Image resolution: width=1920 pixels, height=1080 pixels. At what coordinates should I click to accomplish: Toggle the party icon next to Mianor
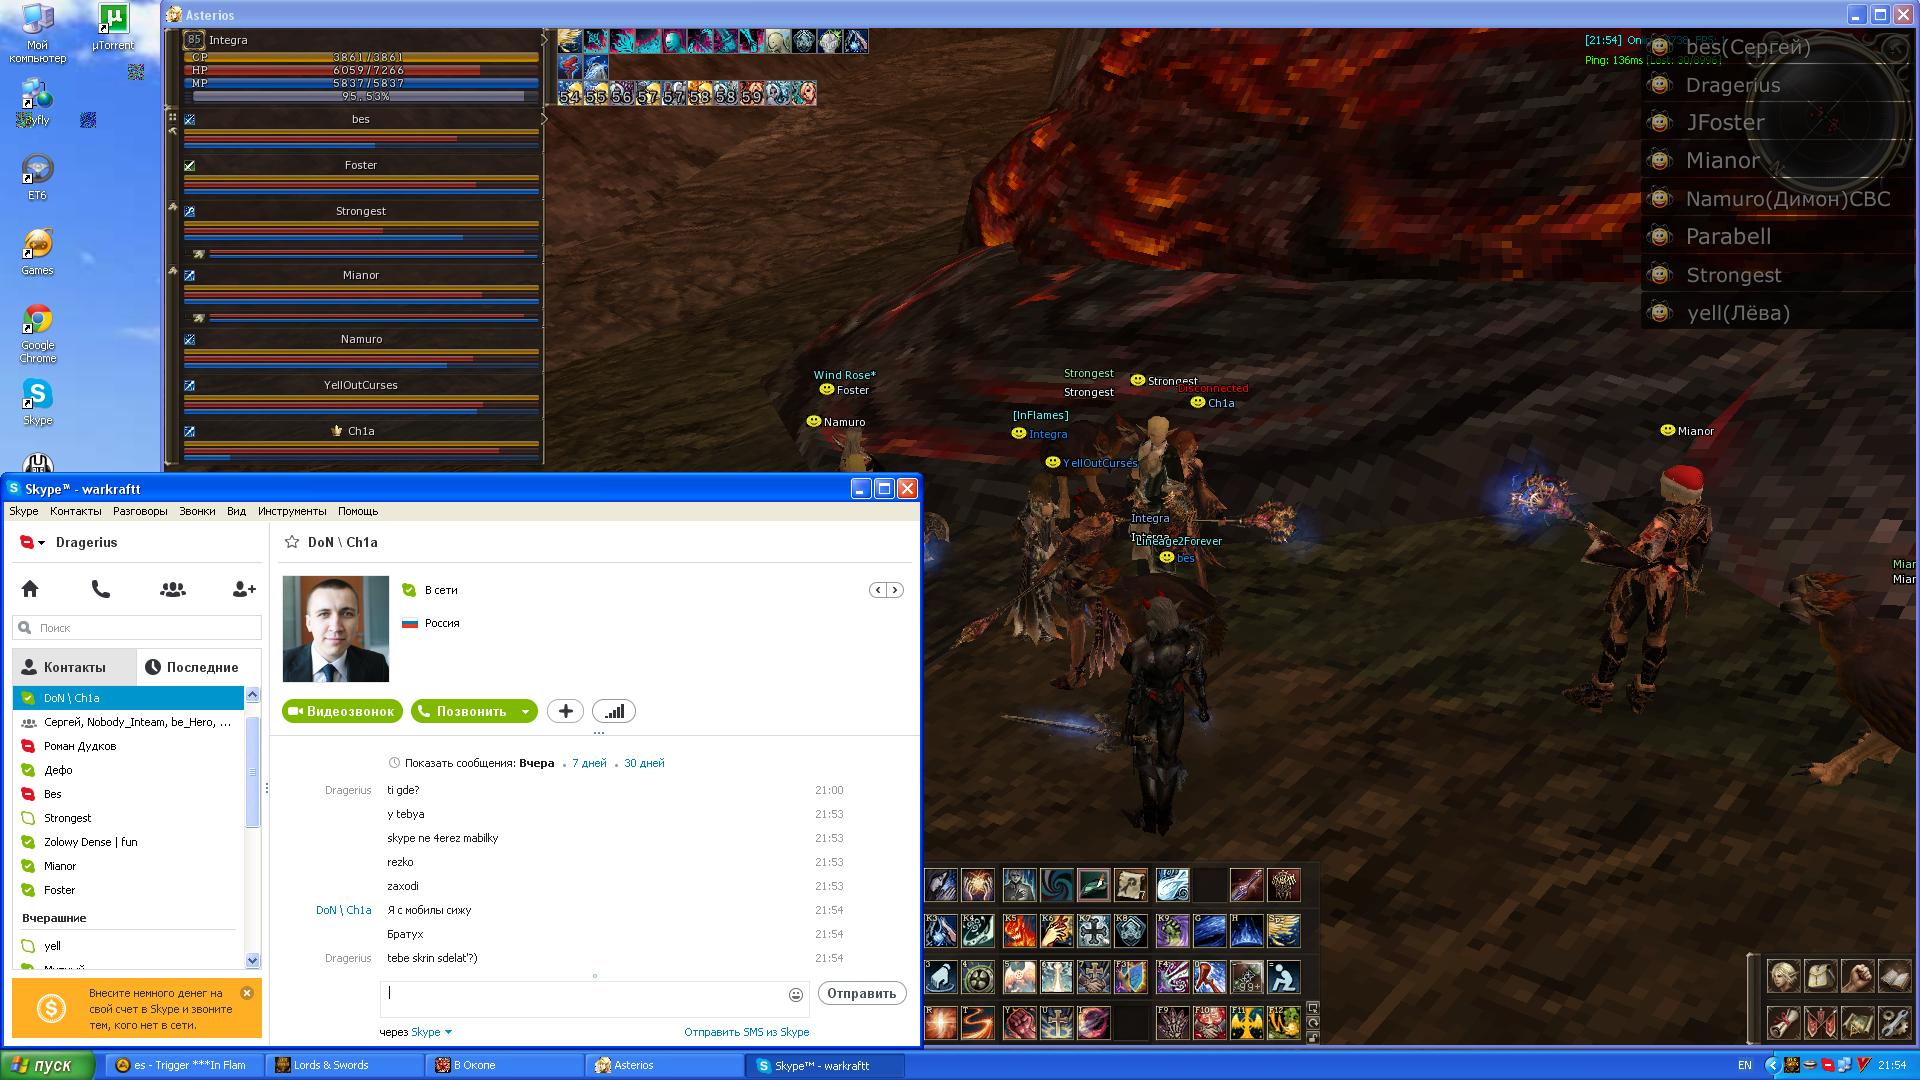click(190, 276)
